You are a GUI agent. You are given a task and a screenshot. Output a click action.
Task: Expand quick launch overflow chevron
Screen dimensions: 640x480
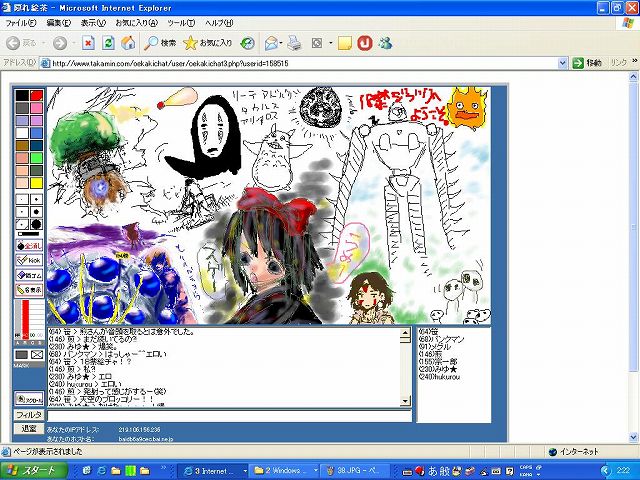[164, 468]
